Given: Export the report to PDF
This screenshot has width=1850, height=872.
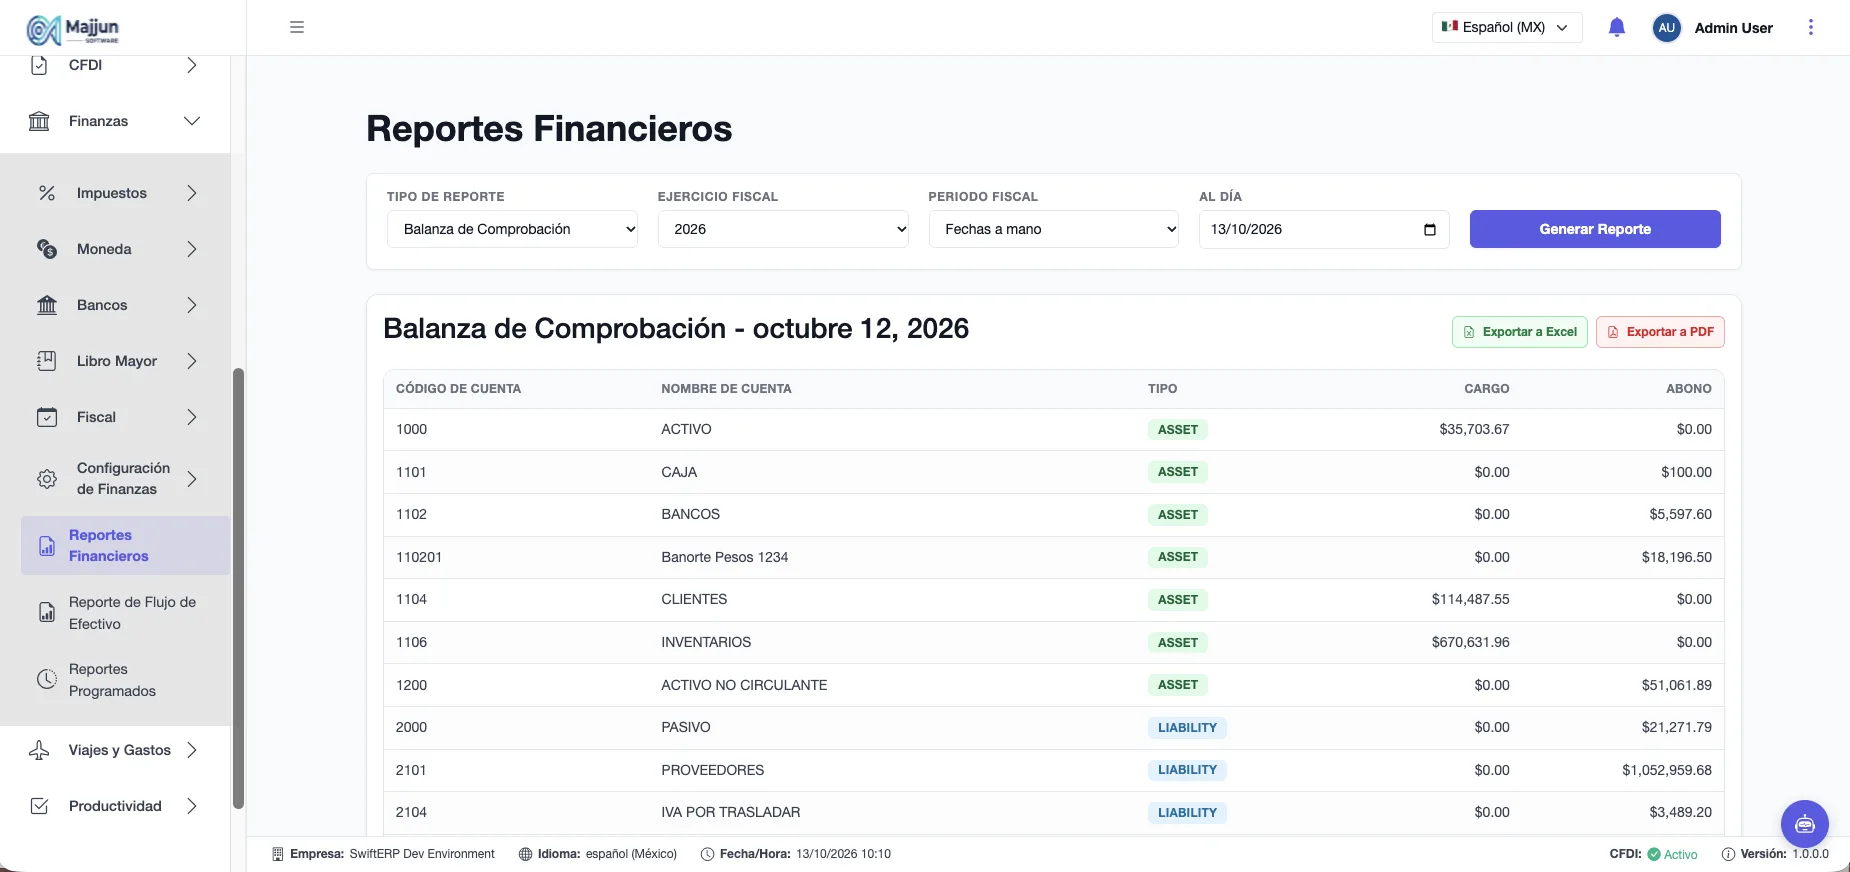Looking at the screenshot, I should point(1660,332).
